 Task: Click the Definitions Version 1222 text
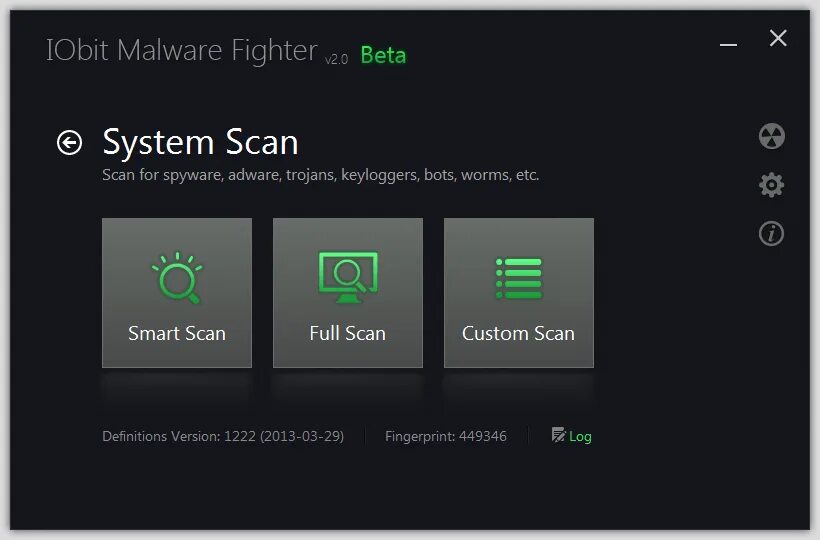pos(223,436)
